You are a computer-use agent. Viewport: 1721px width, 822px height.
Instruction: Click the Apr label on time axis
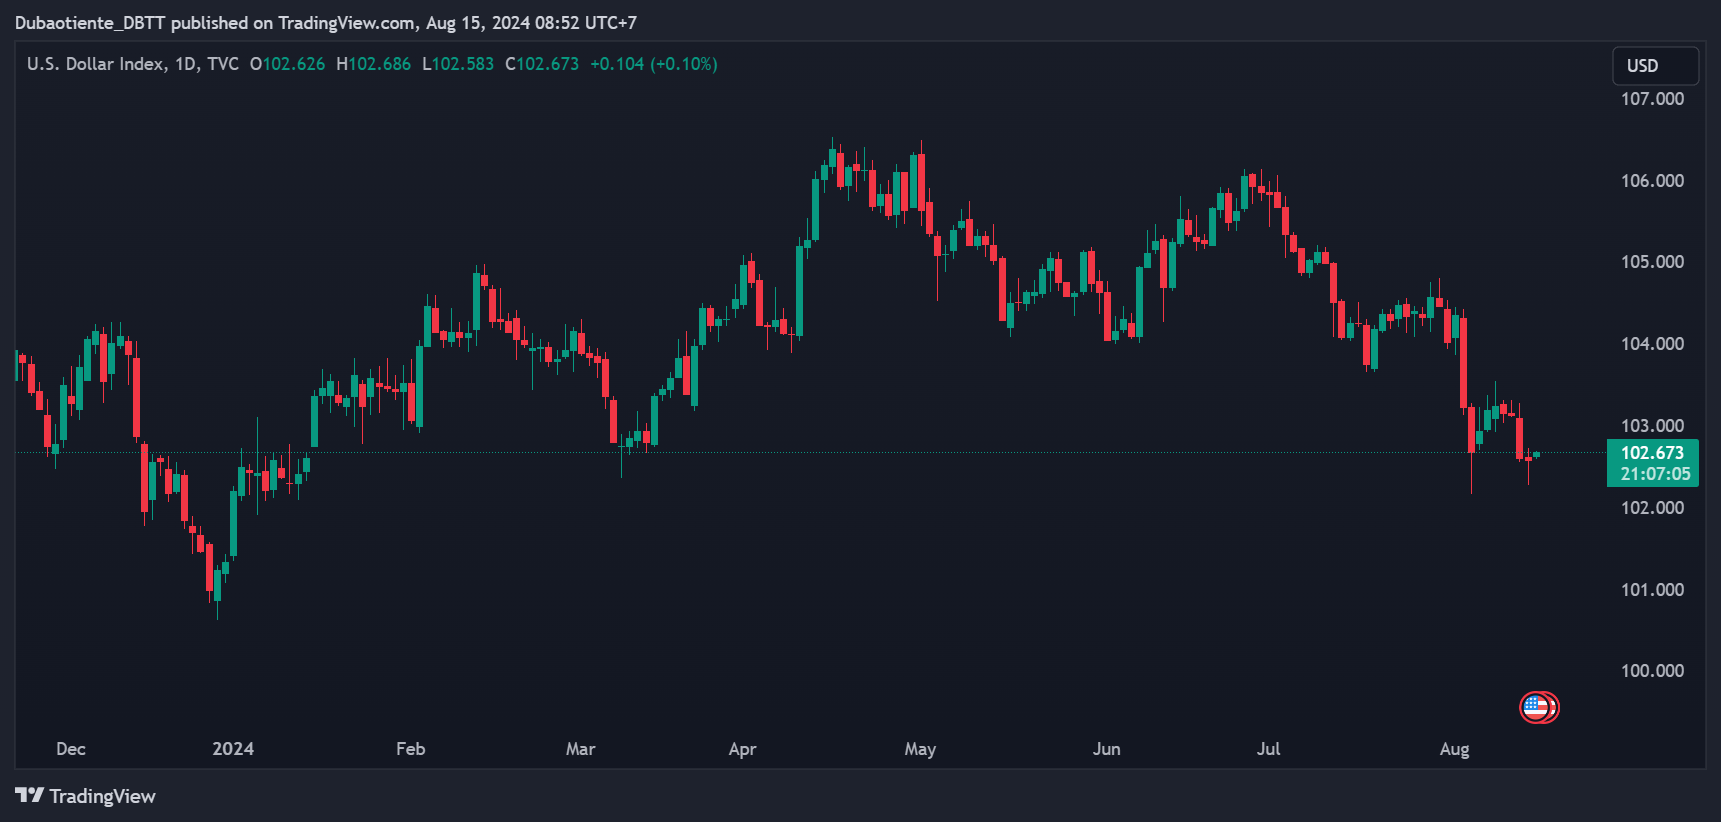(x=742, y=749)
